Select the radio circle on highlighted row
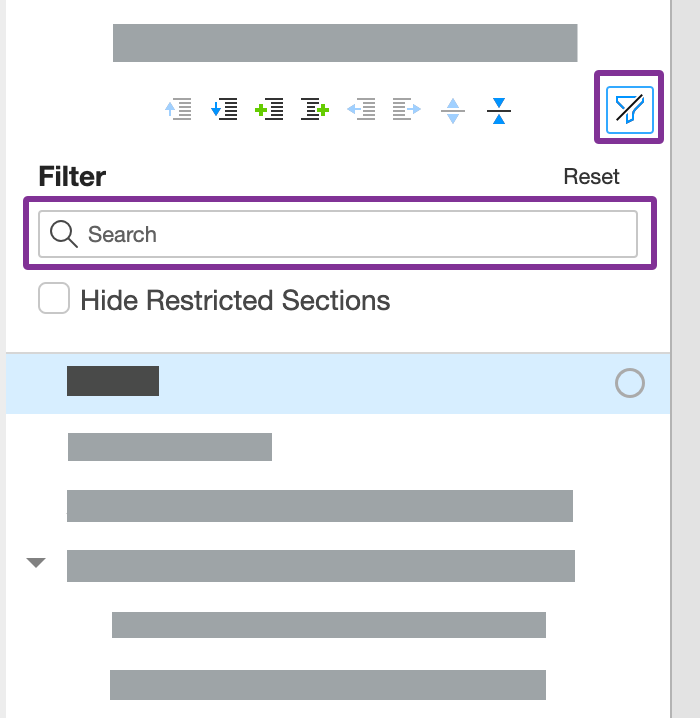Viewport: 700px width, 718px height. point(630,382)
